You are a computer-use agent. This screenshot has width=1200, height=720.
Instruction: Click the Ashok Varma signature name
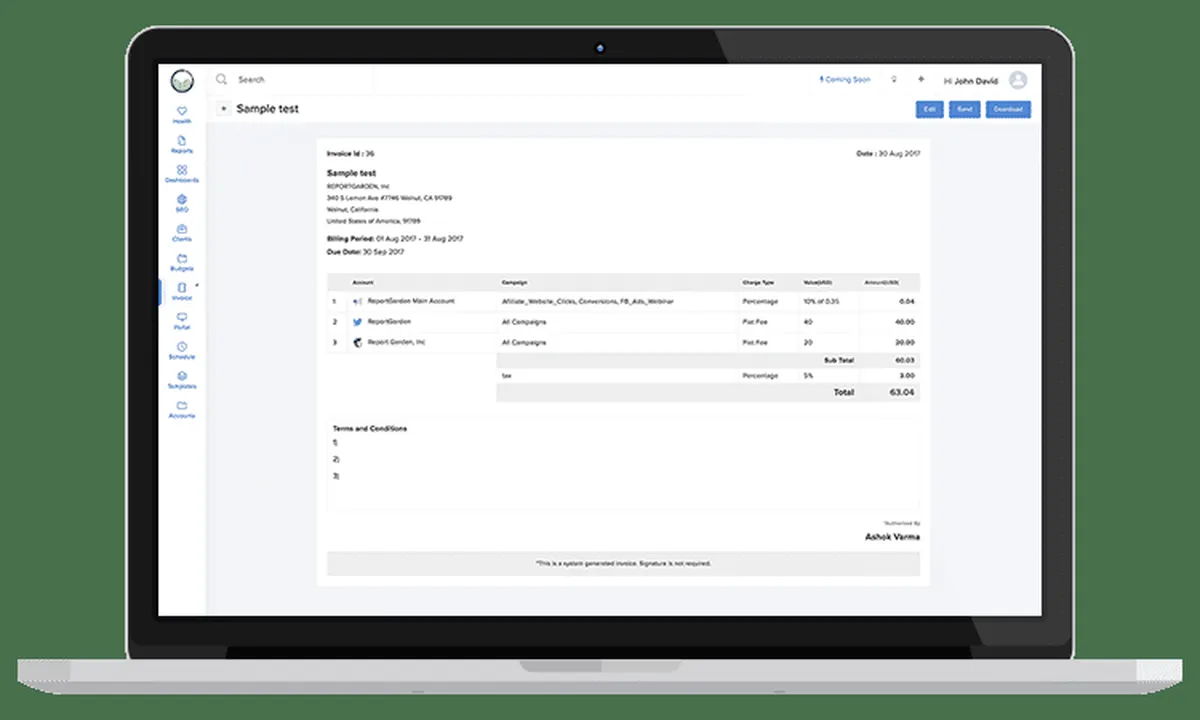[x=893, y=537]
